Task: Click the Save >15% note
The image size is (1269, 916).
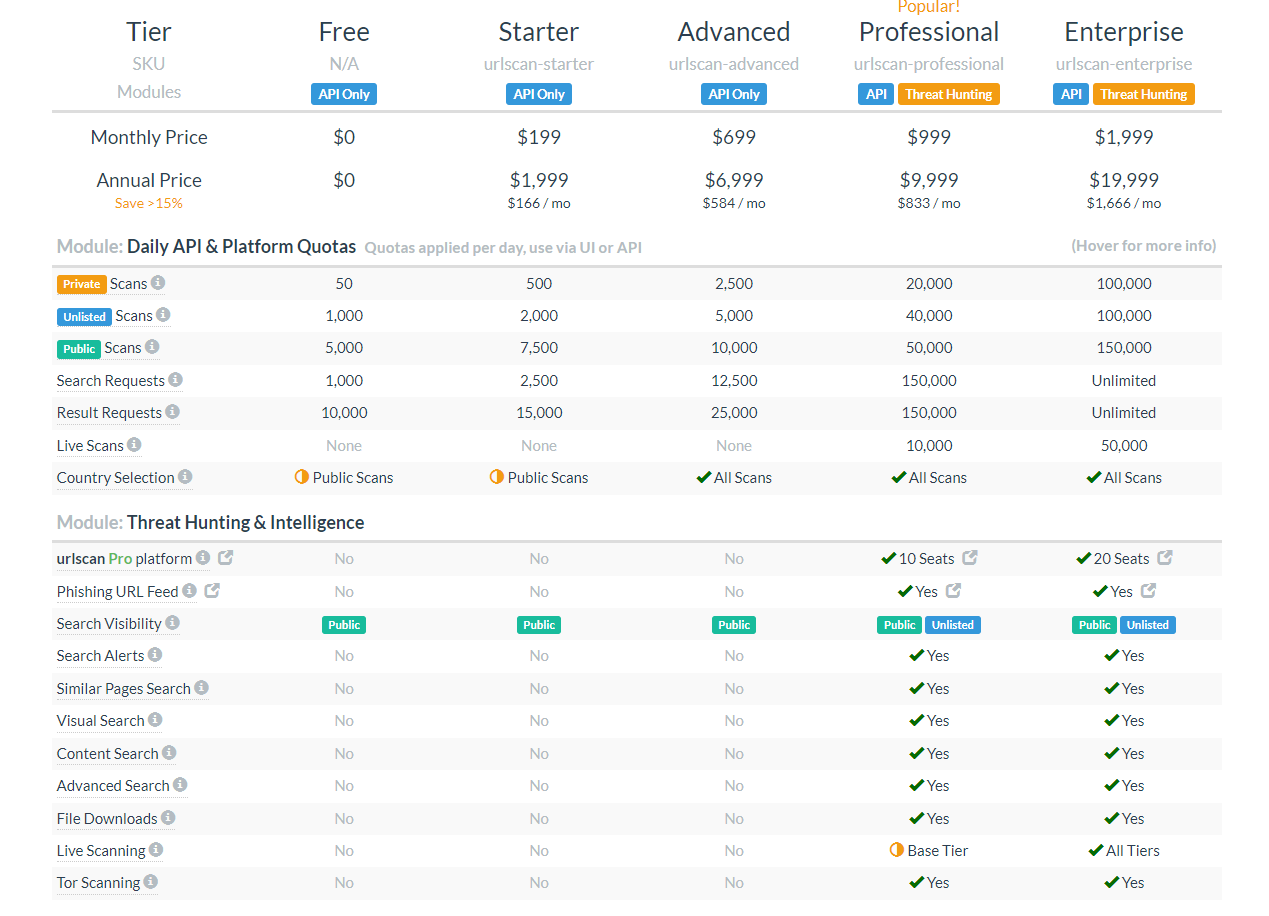Action: point(149,203)
